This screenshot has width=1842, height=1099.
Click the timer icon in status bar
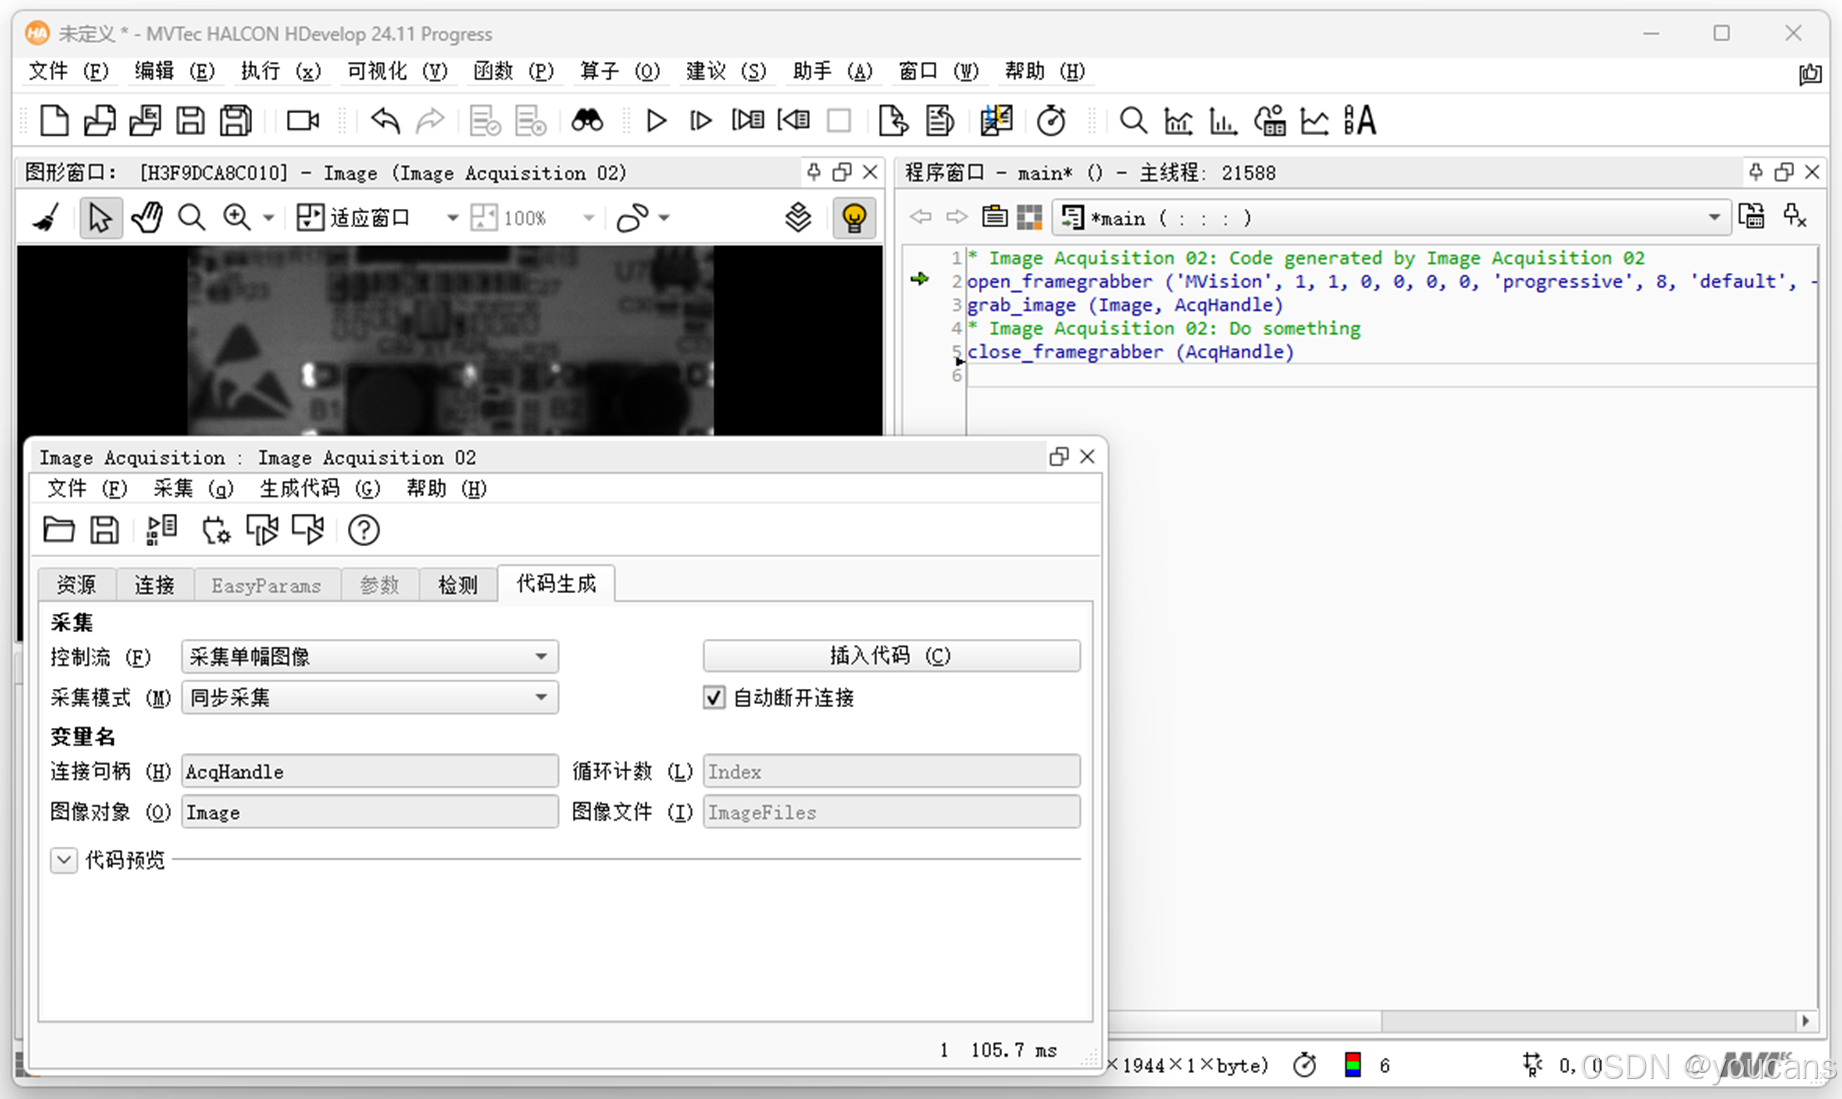1304,1065
